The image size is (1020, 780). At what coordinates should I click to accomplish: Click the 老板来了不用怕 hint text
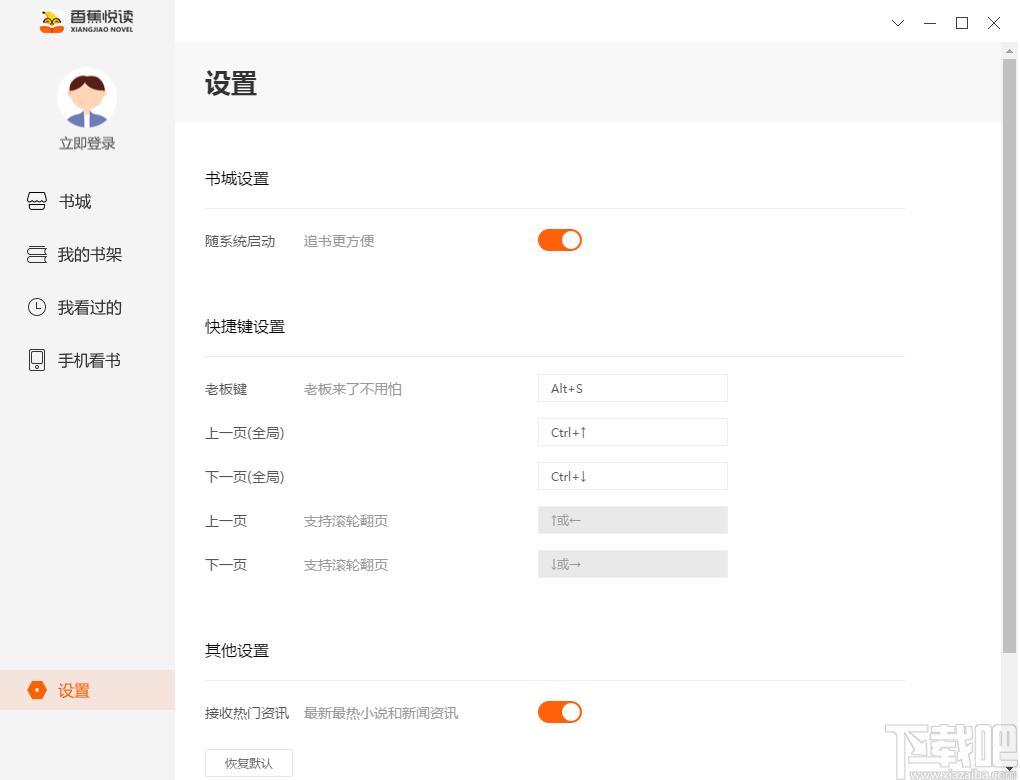pyautogui.click(x=353, y=389)
